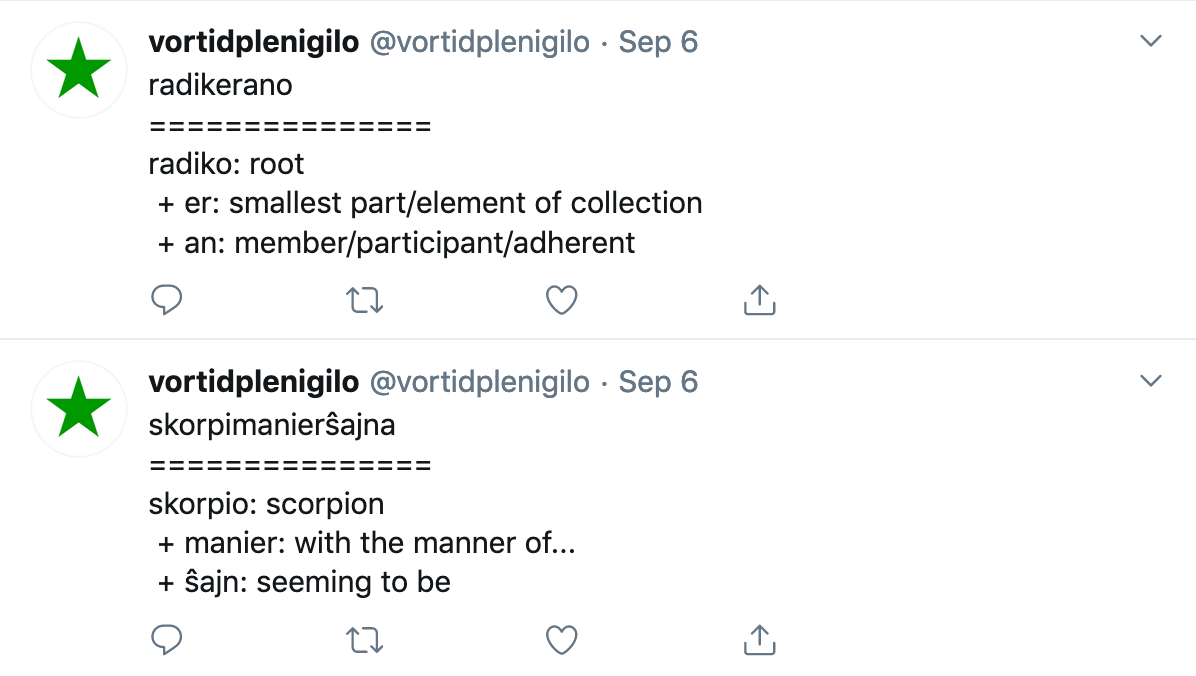Viewport: 1196px width, 676px height.
Task: Open Sep 6 timestamp of radikerano tweet
Action: (x=658, y=42)
